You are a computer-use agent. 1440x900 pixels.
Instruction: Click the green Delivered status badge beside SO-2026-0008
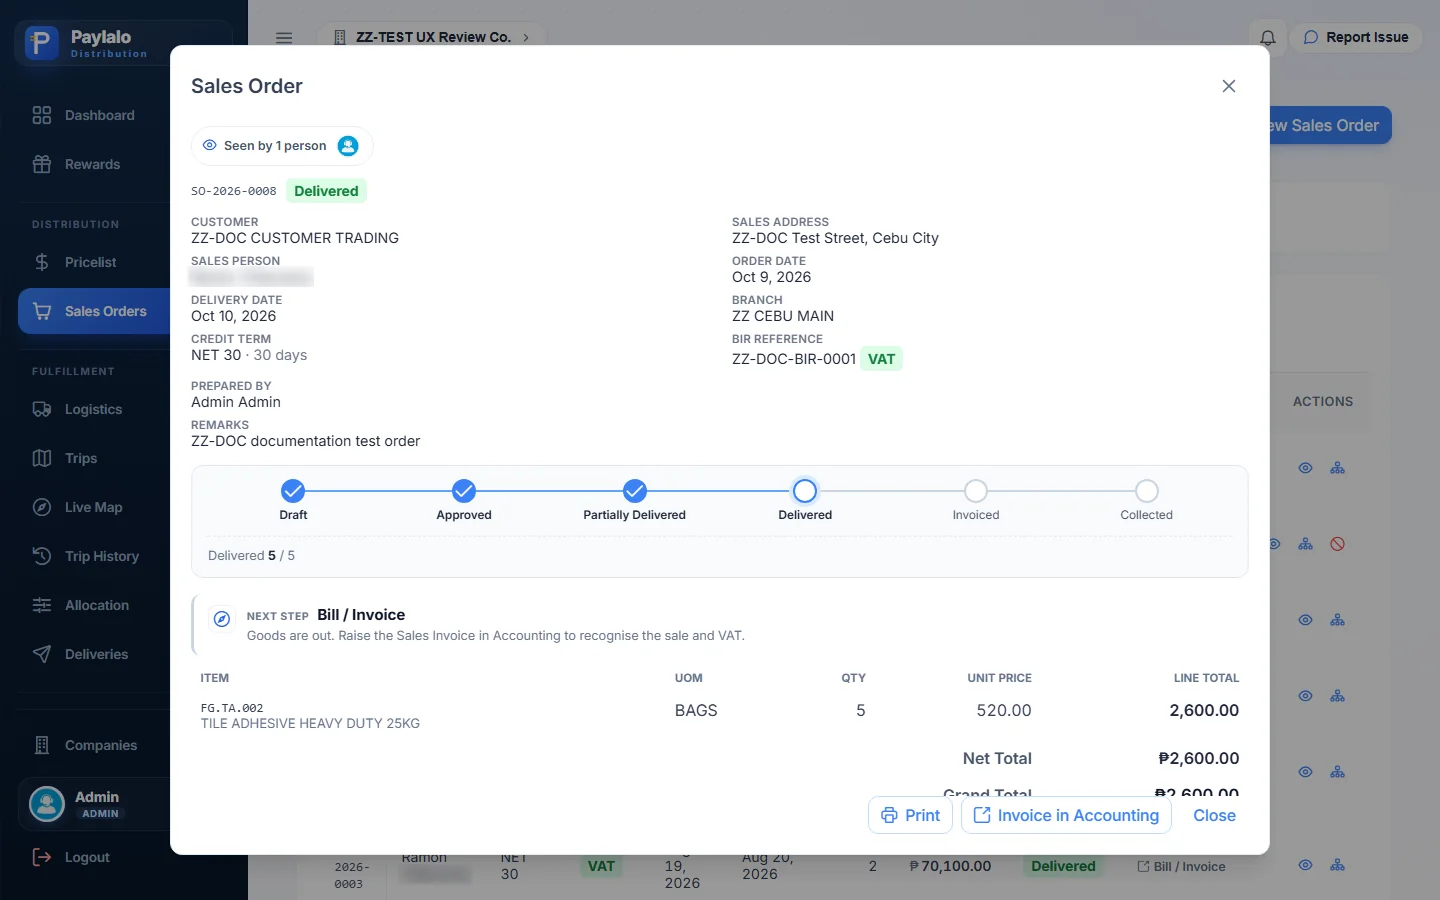click(x=326, y=191)
